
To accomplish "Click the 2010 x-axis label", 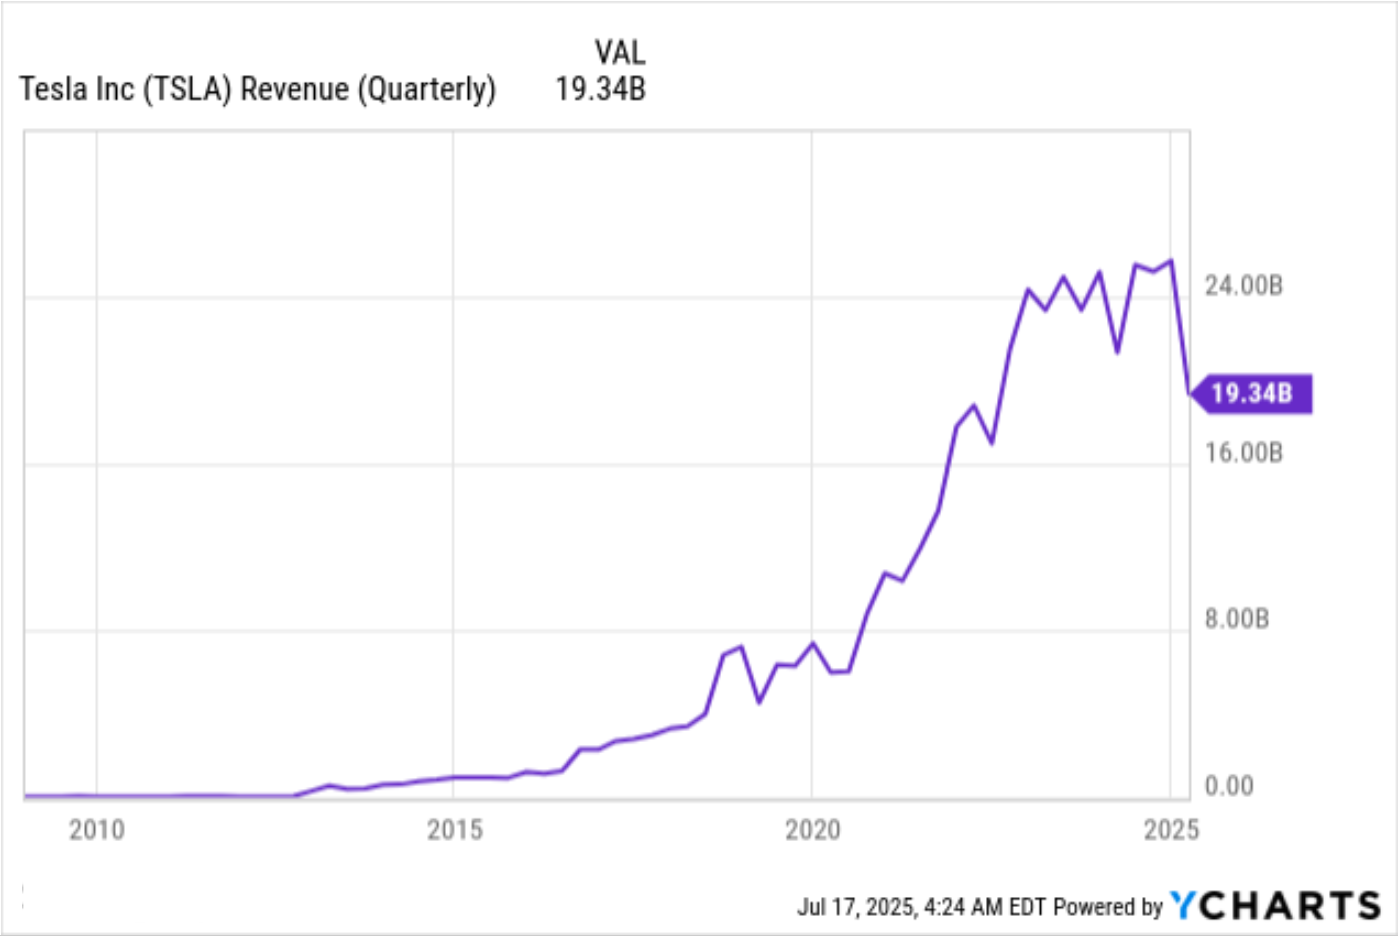I will coord(97,830).
